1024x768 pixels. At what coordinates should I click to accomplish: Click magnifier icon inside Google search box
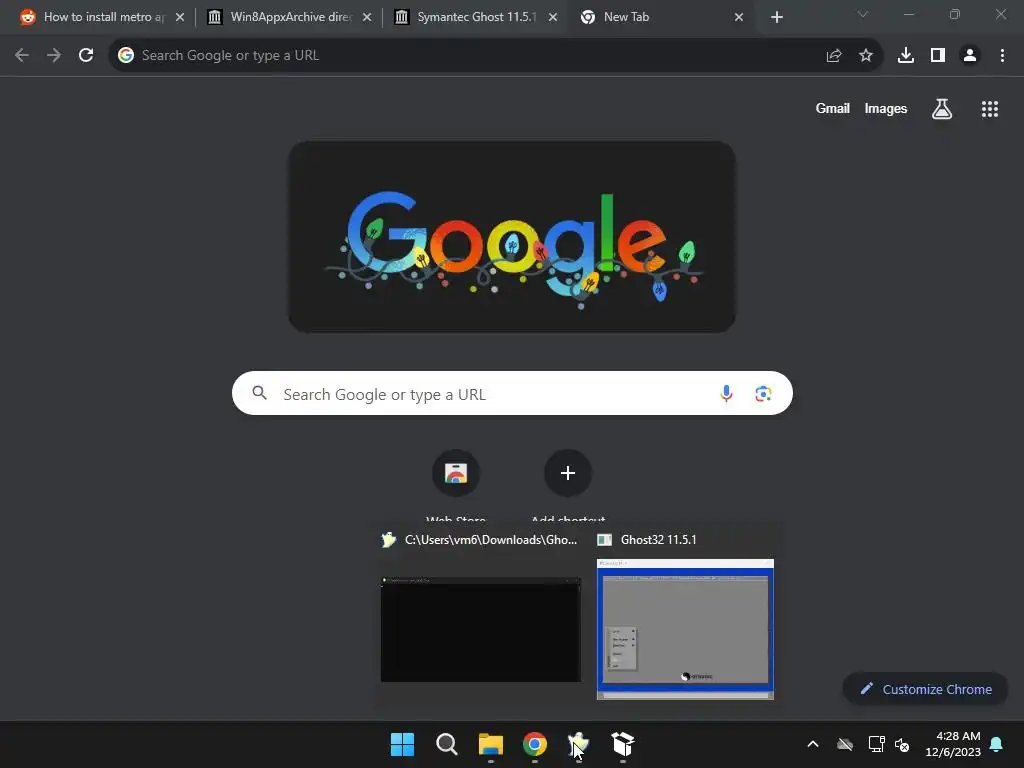click(x=259, y=393)
